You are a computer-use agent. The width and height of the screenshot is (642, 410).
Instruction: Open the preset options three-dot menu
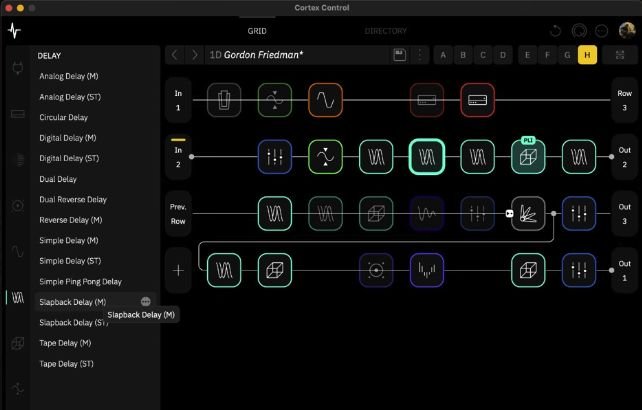pos(420,55)
